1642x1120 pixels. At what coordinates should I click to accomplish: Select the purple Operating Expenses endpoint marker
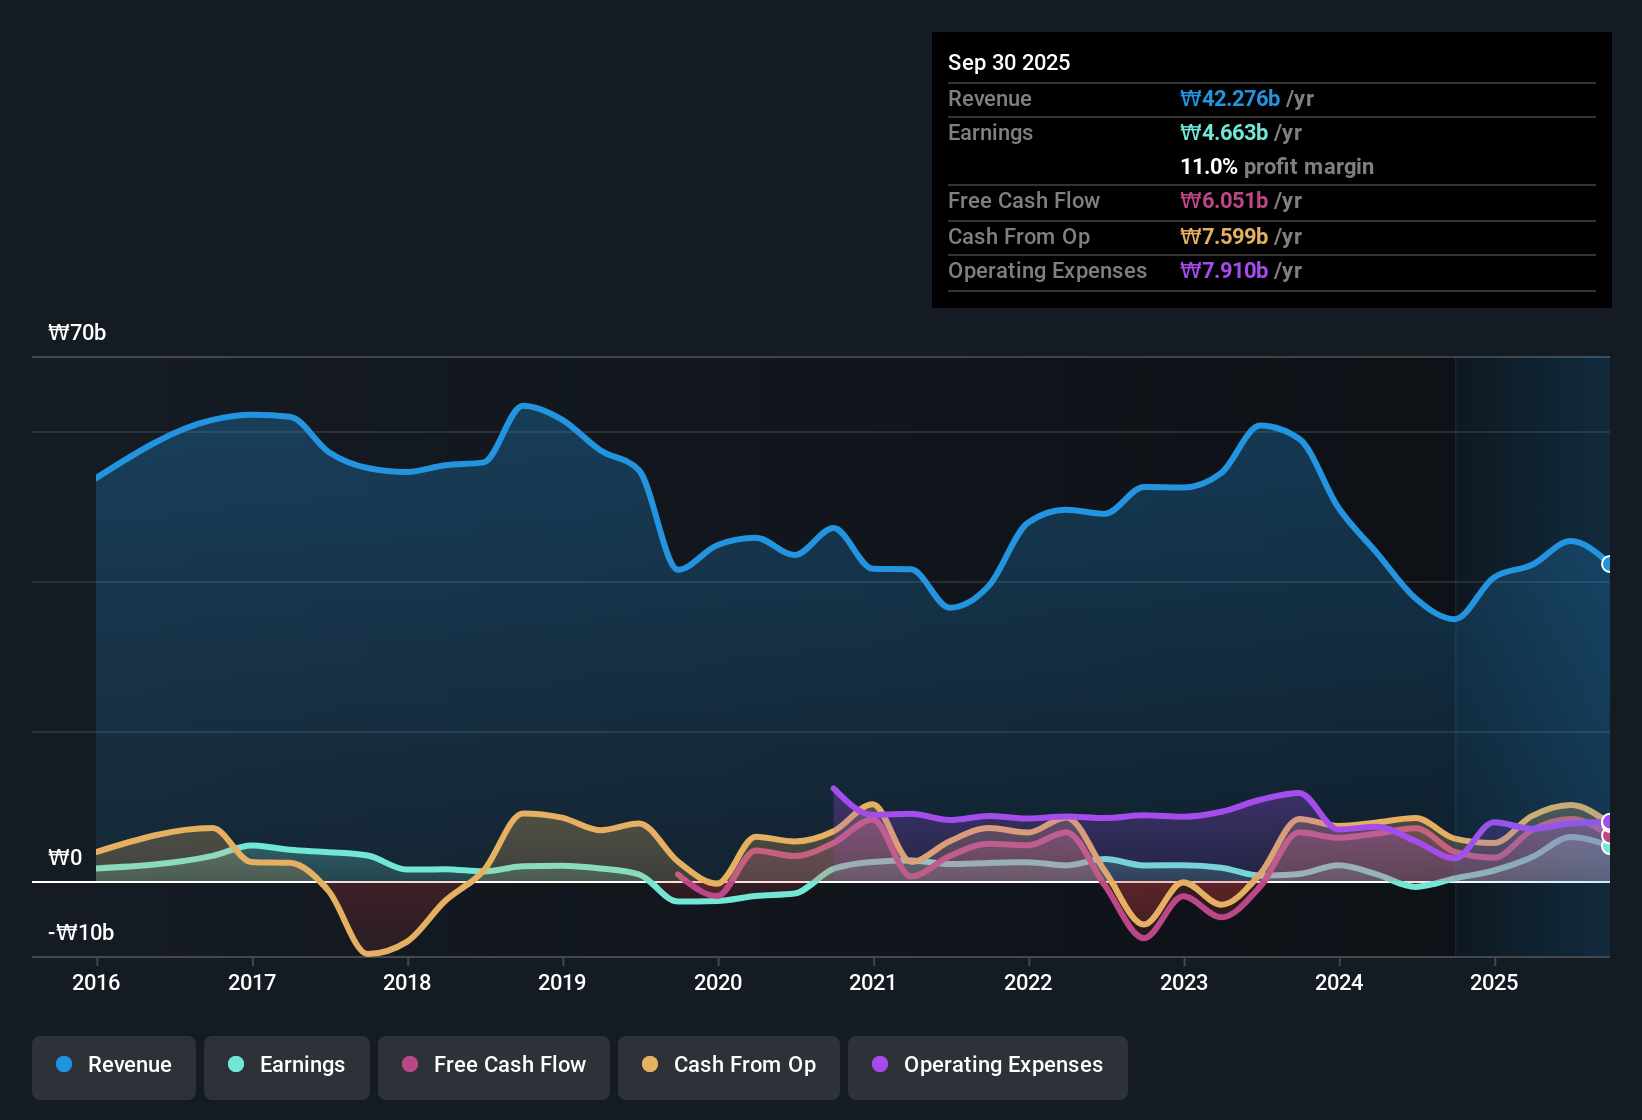pos(1608,822)
